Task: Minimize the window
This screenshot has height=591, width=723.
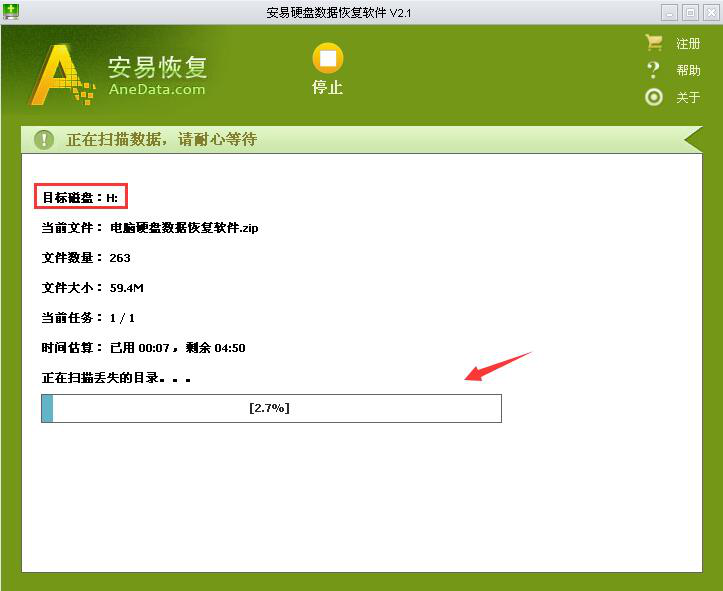Action: coord(669,12)
